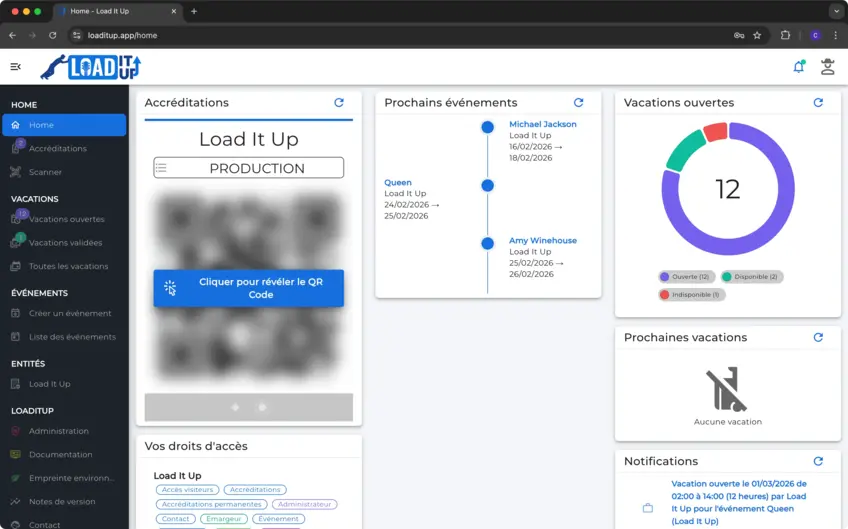Click the reveal QR code button
The width and height of the screenshot is (848, 529).
pos(248,288)
